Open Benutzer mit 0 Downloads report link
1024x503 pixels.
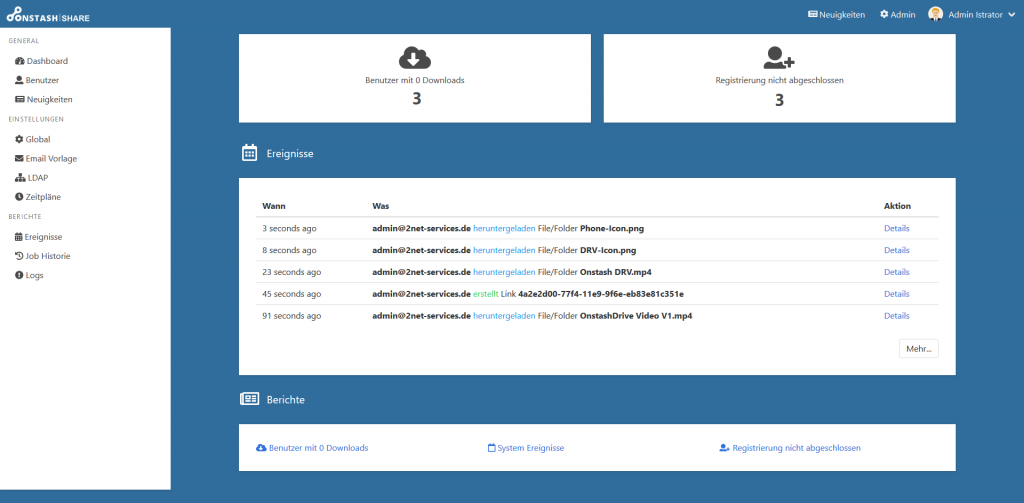[312, 448]
